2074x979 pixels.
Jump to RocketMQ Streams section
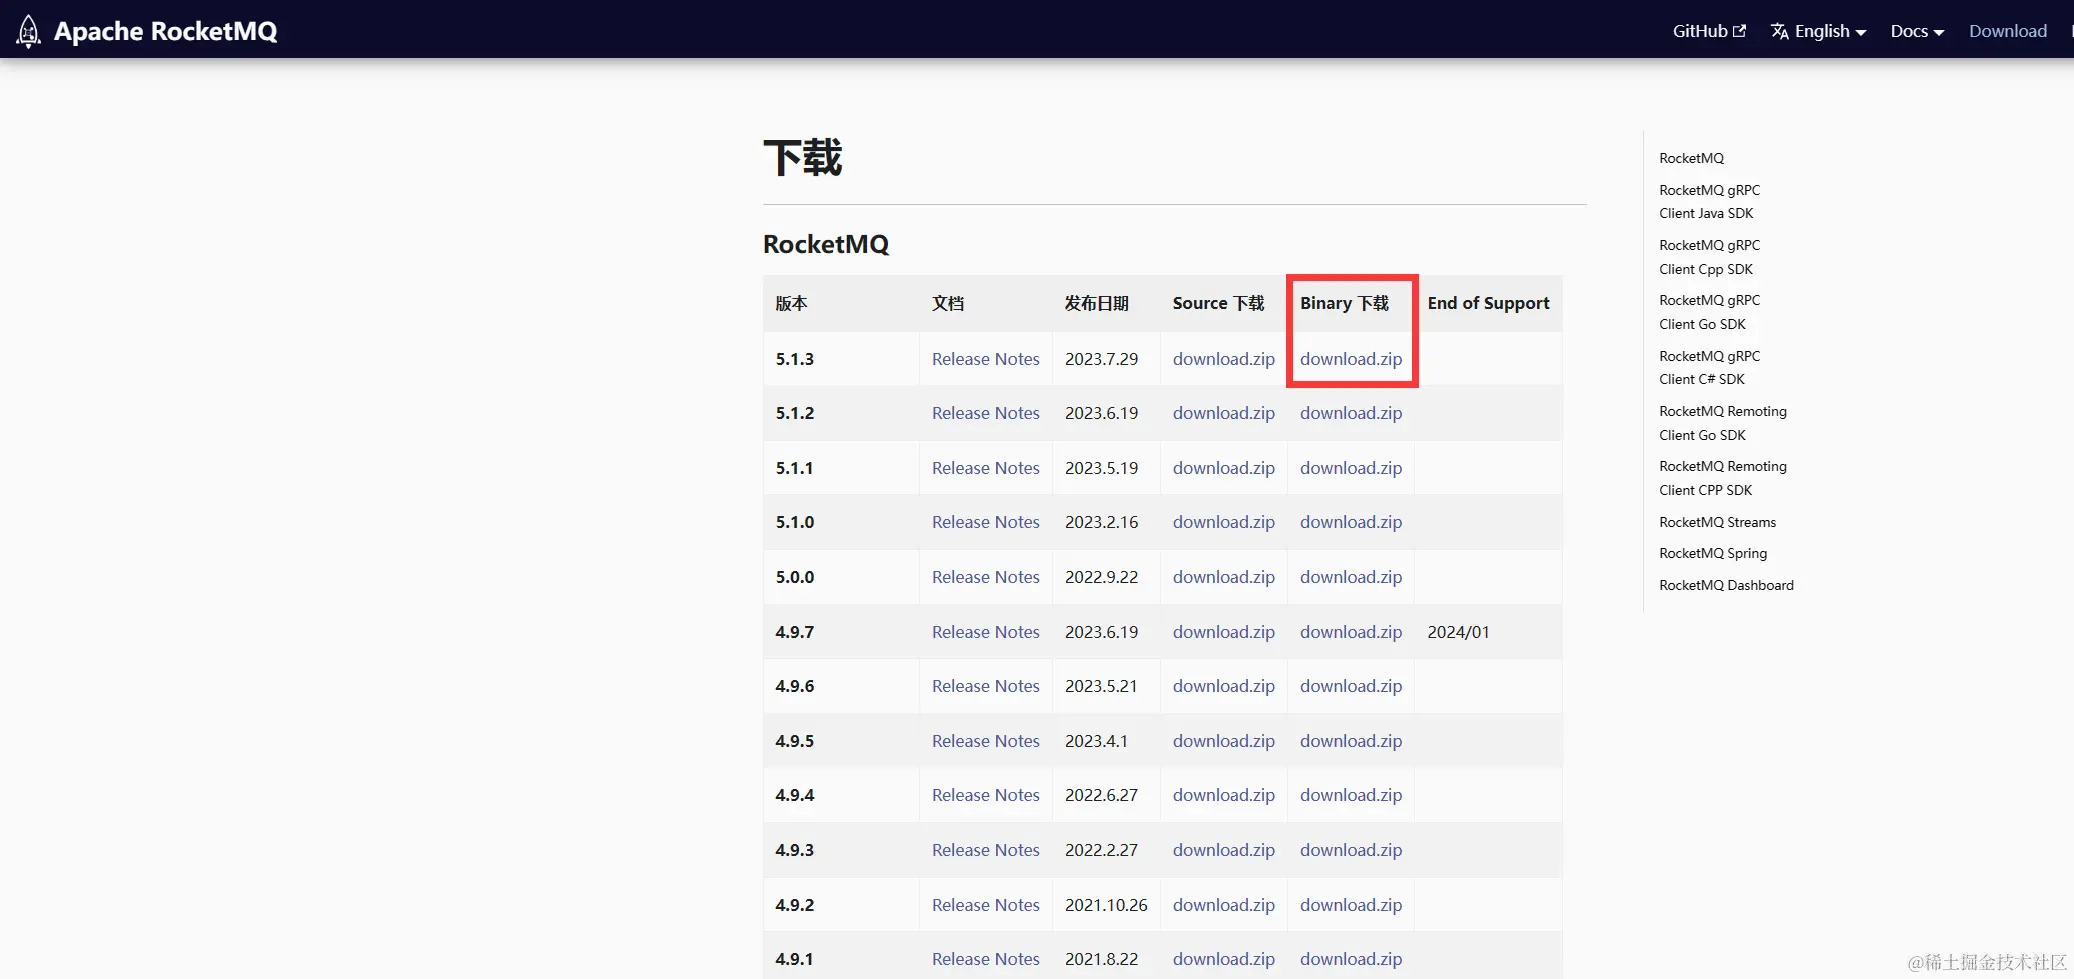click(x=1718, y=522)
